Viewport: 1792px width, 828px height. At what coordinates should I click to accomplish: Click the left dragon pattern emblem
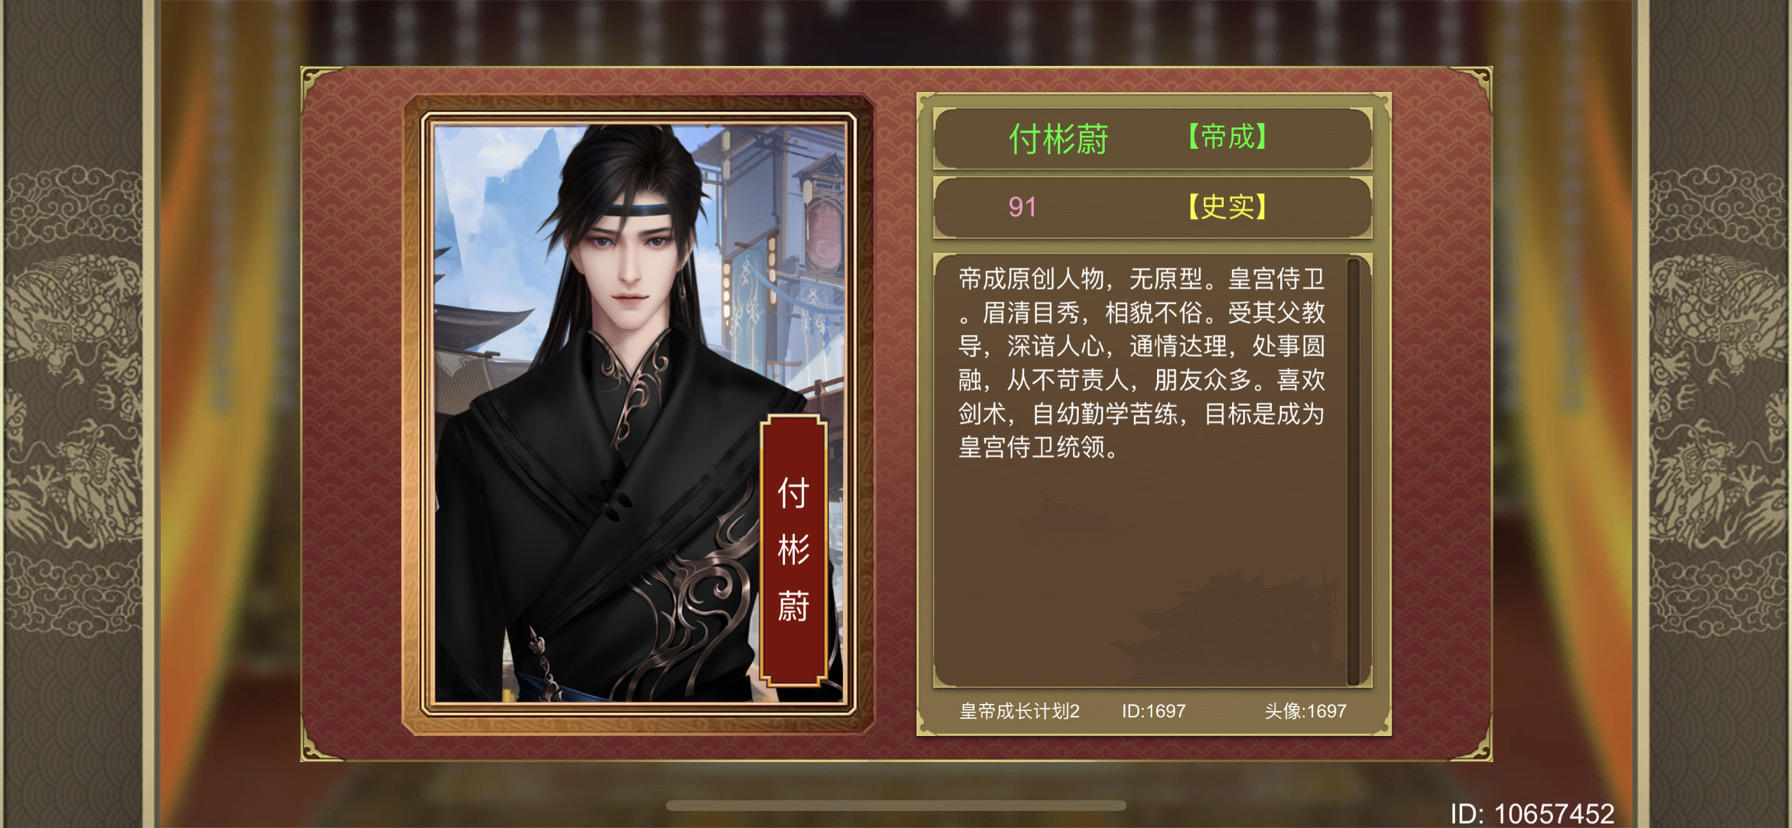(x=72, y=400)
